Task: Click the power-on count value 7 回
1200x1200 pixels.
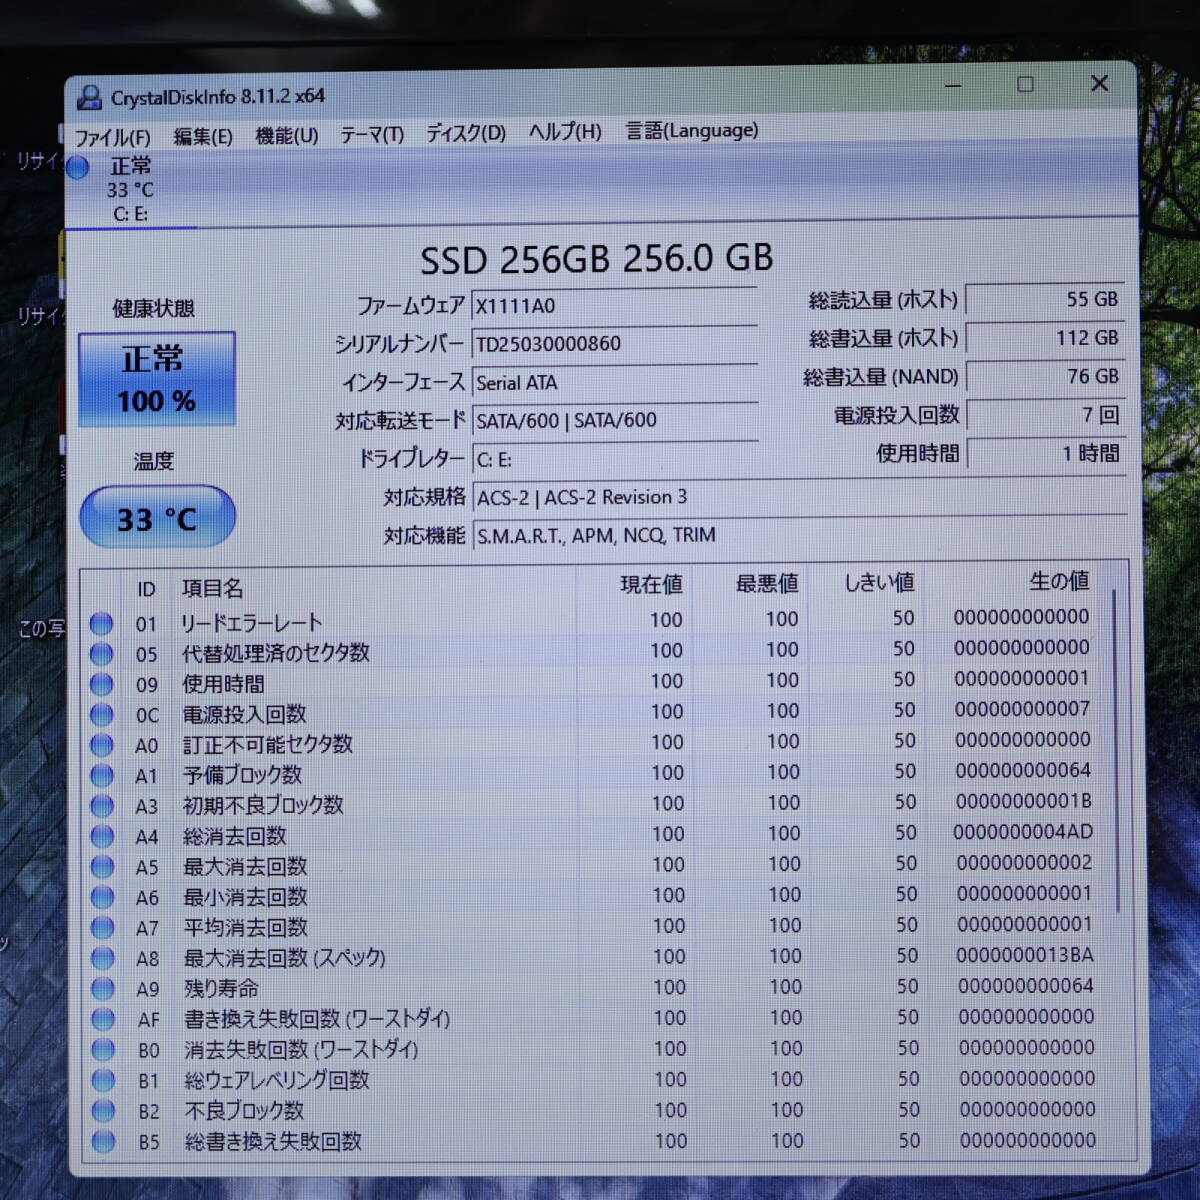Action: point(1045,414)
